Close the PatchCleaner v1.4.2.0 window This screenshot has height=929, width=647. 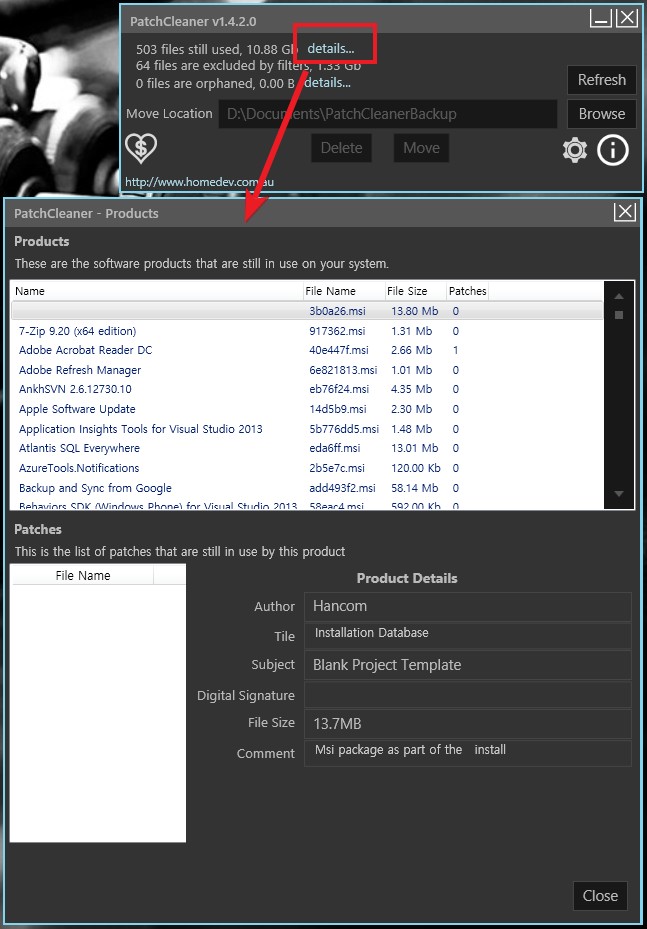coord(626,19)
